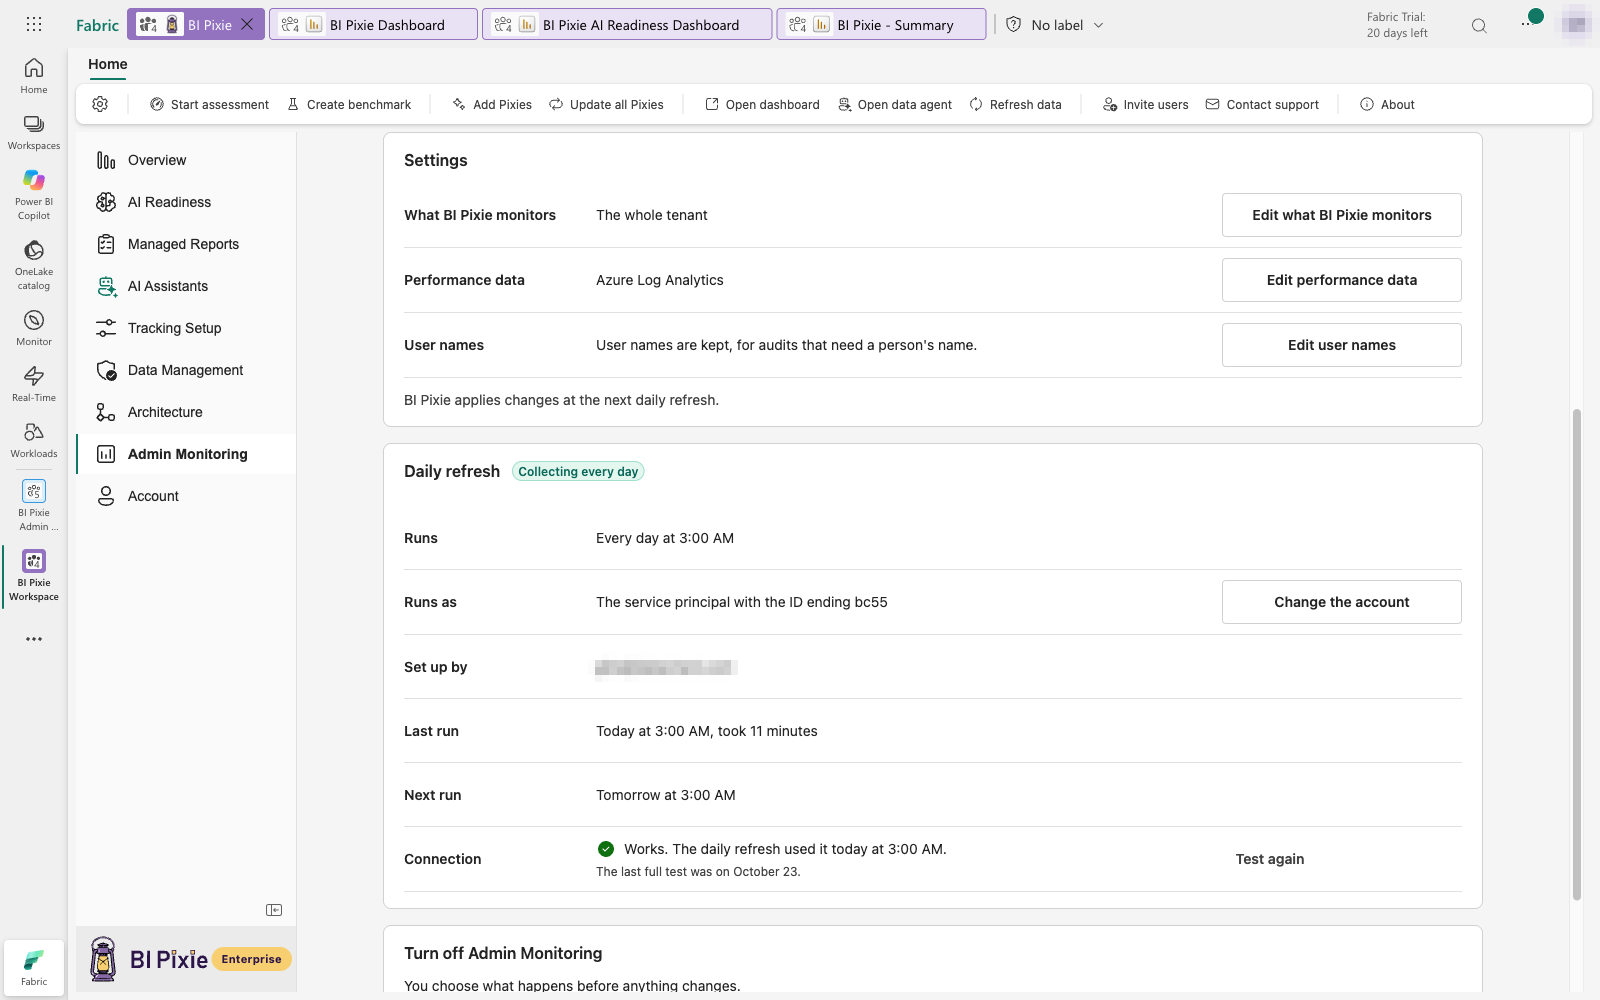Click Start assessment
Viewport: 1600px width, 1000px height.
[209, 104]
